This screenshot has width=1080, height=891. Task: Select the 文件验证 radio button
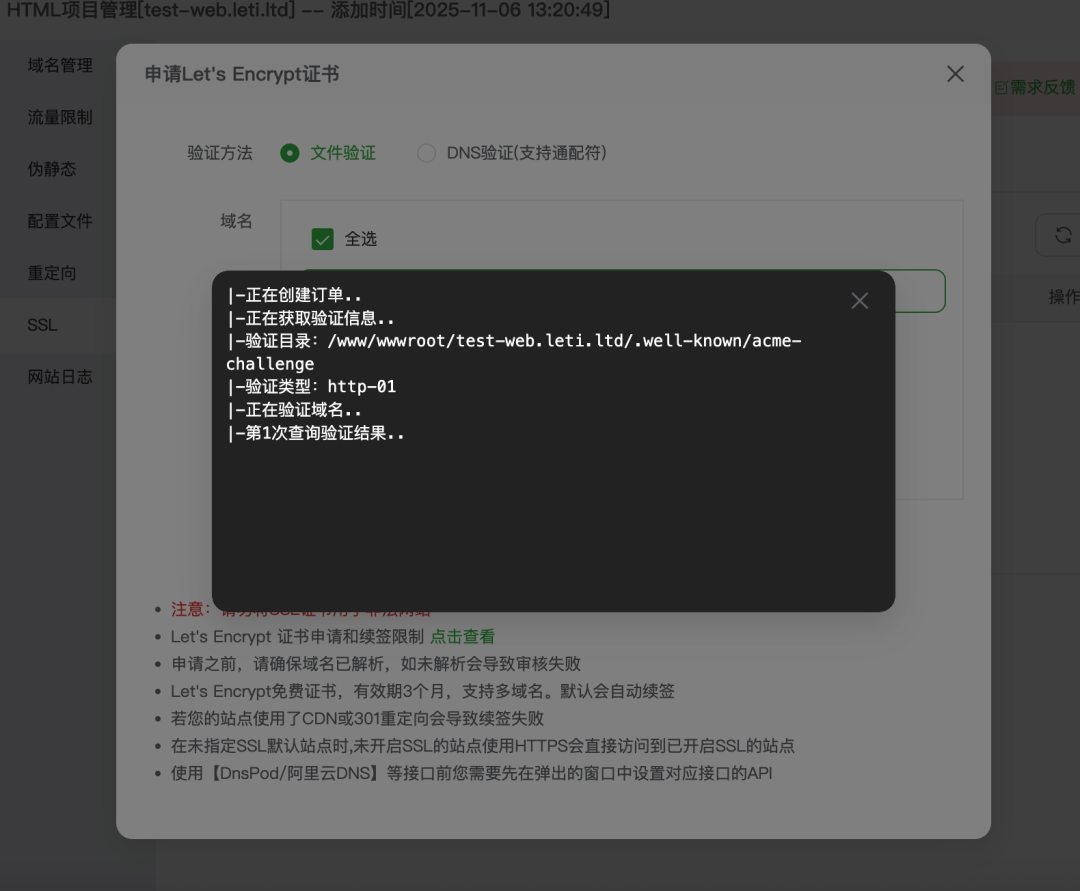click(x=289, y=153)
